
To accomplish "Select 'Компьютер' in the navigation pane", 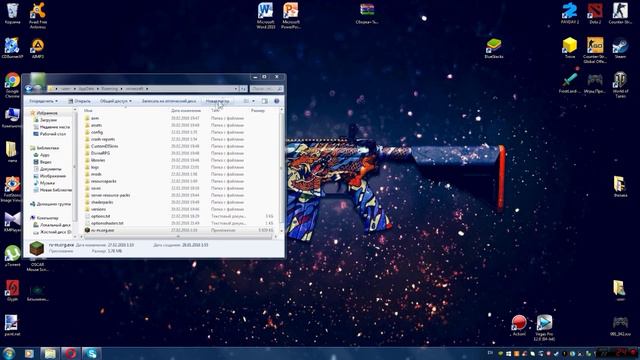I will point(47,218).
